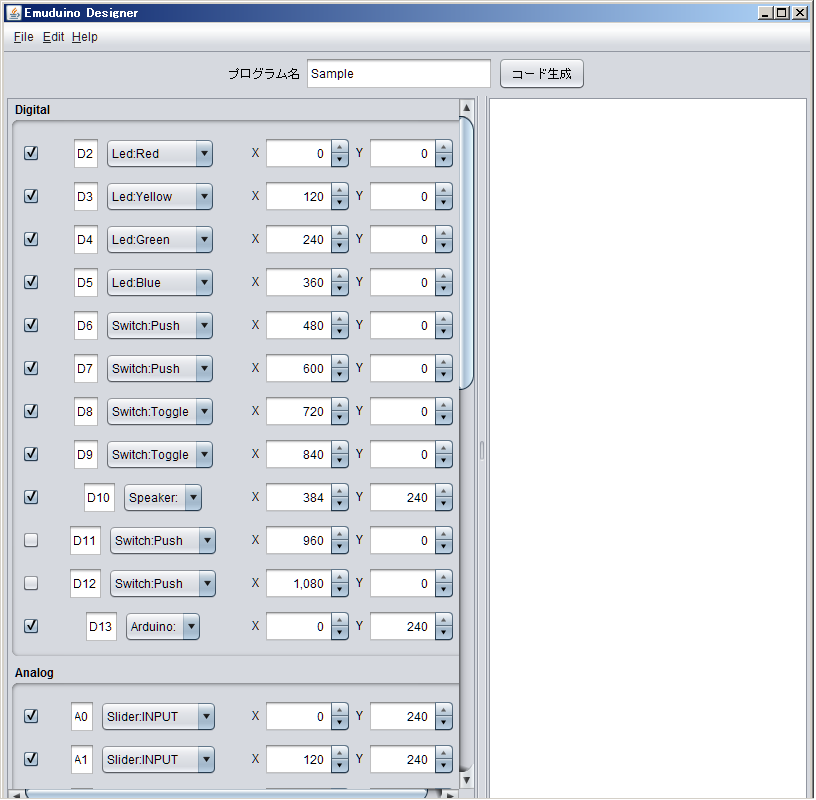Screen dimensions: 816x800
Task: Decrease the D4 X value of 240
Action: click(340, 246)
